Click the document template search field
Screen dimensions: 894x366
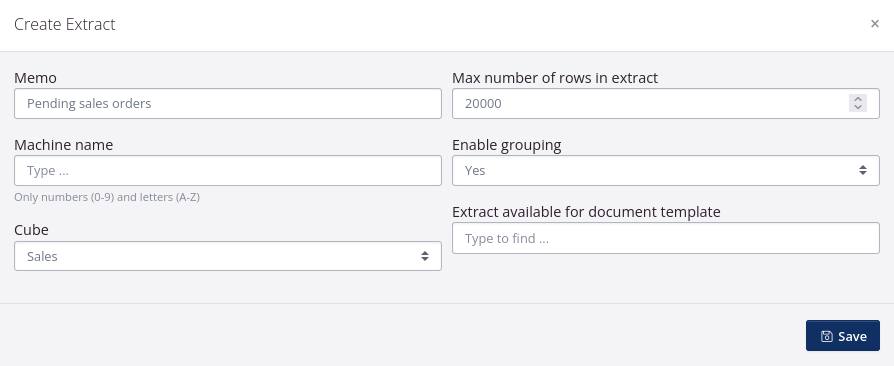666,238
